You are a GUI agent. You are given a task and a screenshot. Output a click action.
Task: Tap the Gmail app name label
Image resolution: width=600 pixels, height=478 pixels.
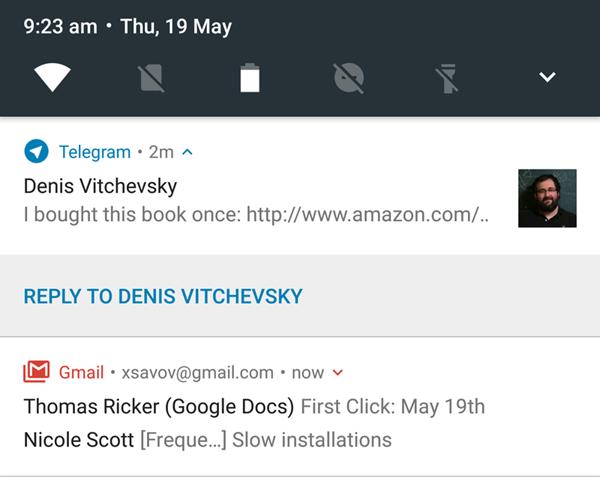click(81, 373)
